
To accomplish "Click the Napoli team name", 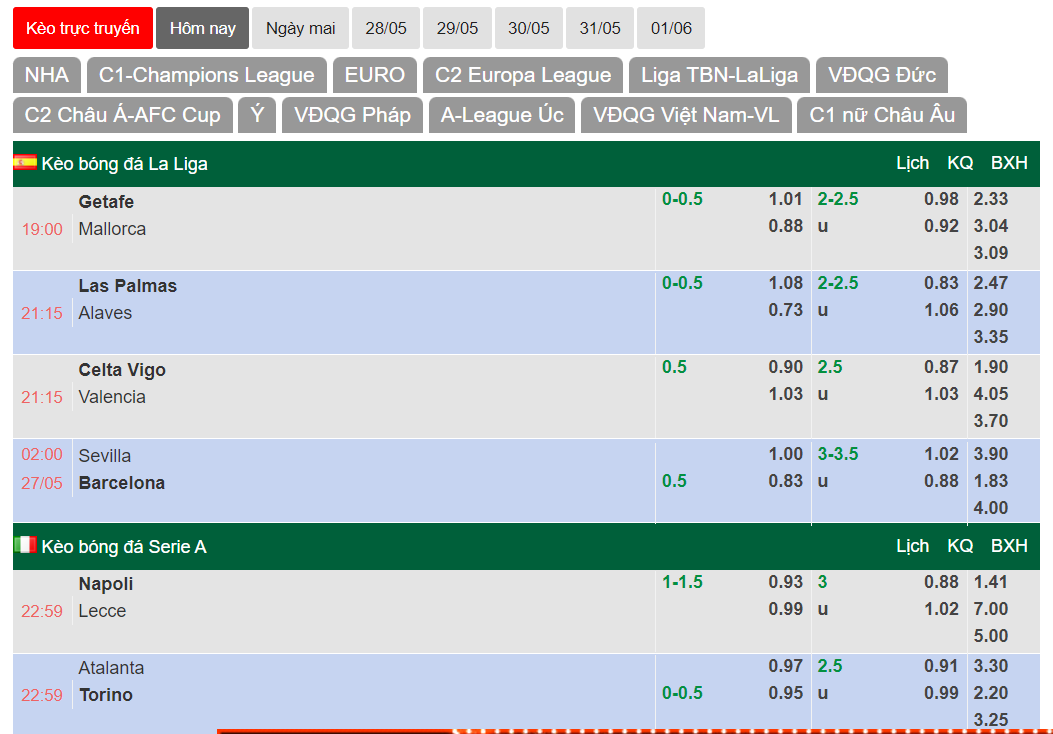I will coord(106,584).
